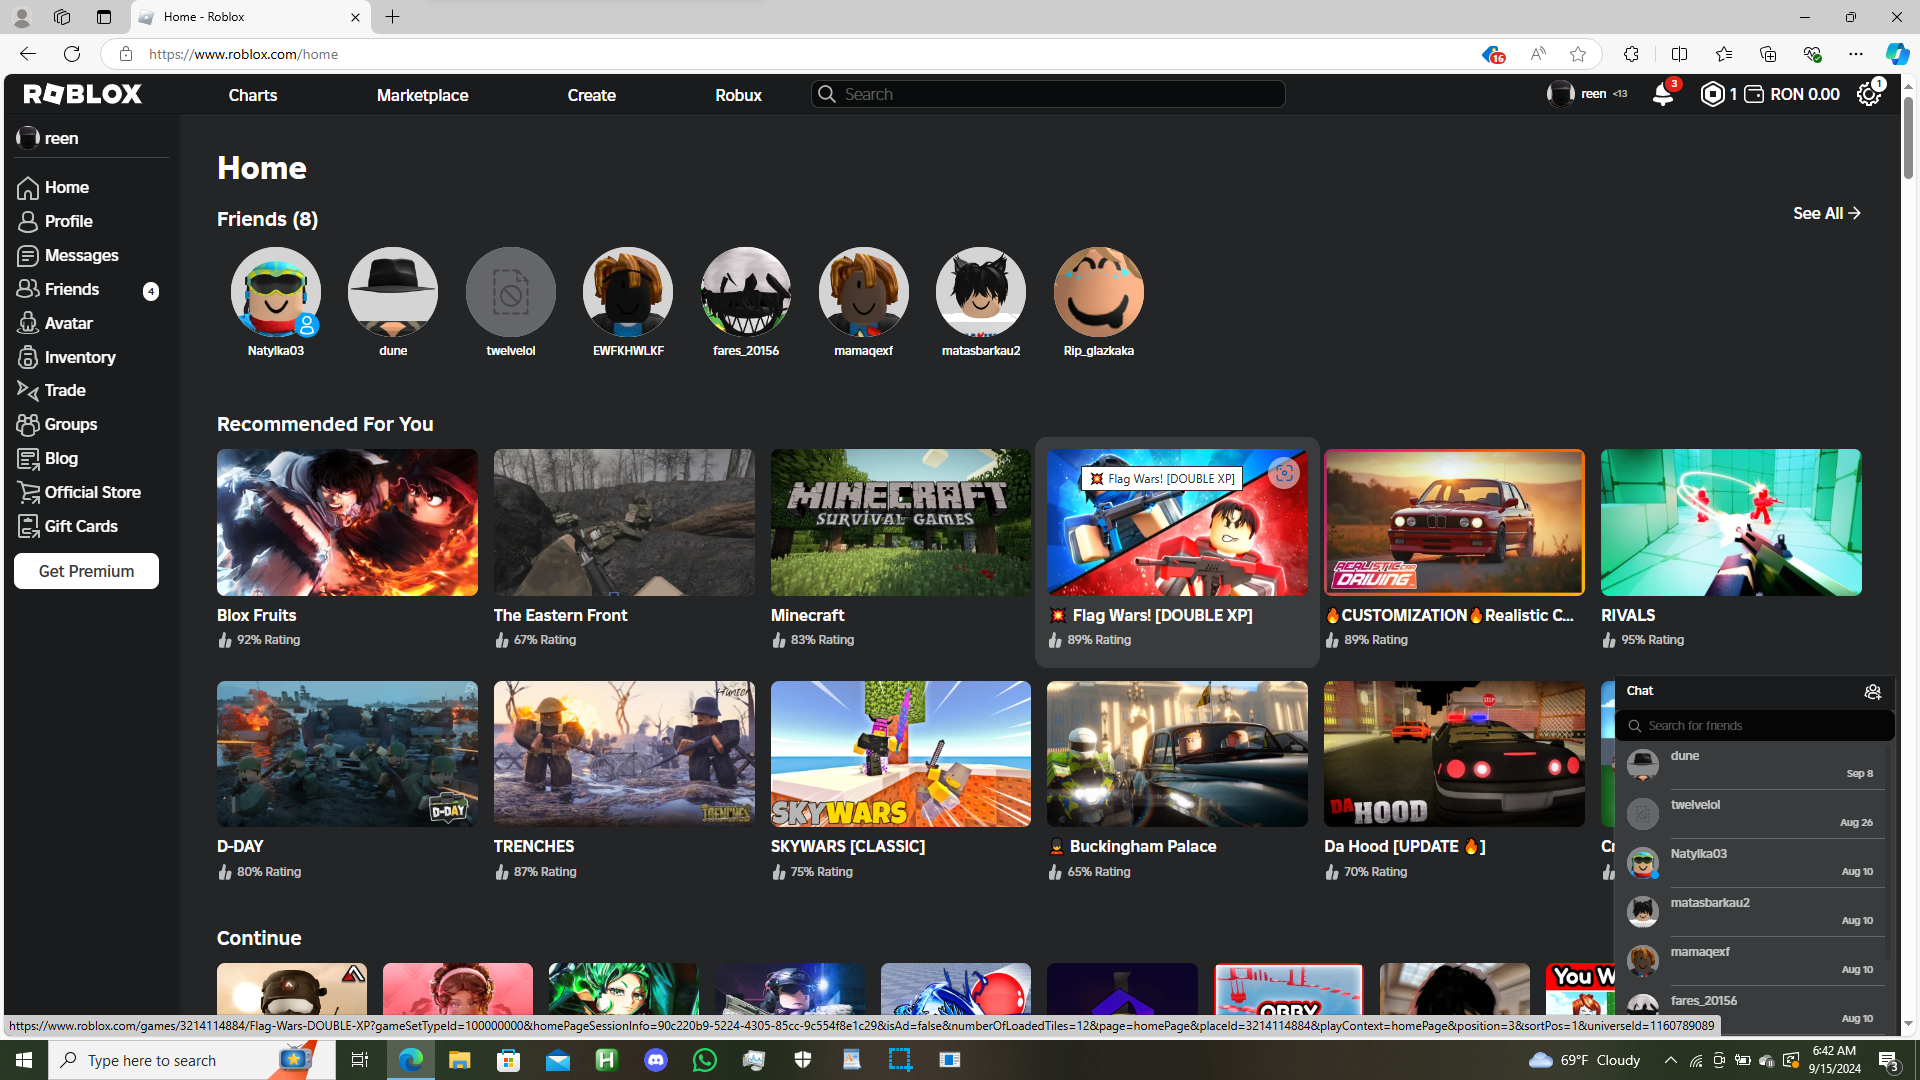Screen dimensions: 1920x1080
Task: Open fares_20156 friend avatar
Action: (x=746, y=292)
